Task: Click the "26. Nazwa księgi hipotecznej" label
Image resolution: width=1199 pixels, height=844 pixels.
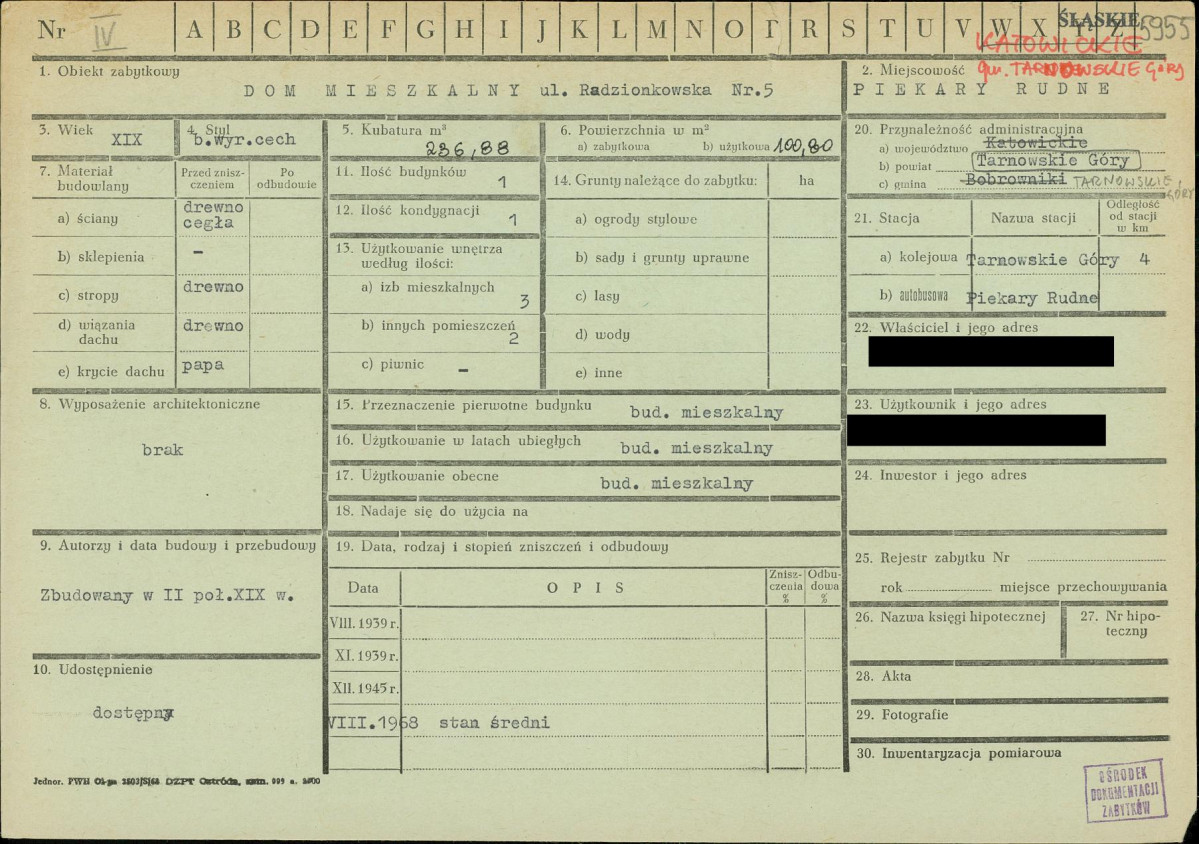Action: [950, 617]
